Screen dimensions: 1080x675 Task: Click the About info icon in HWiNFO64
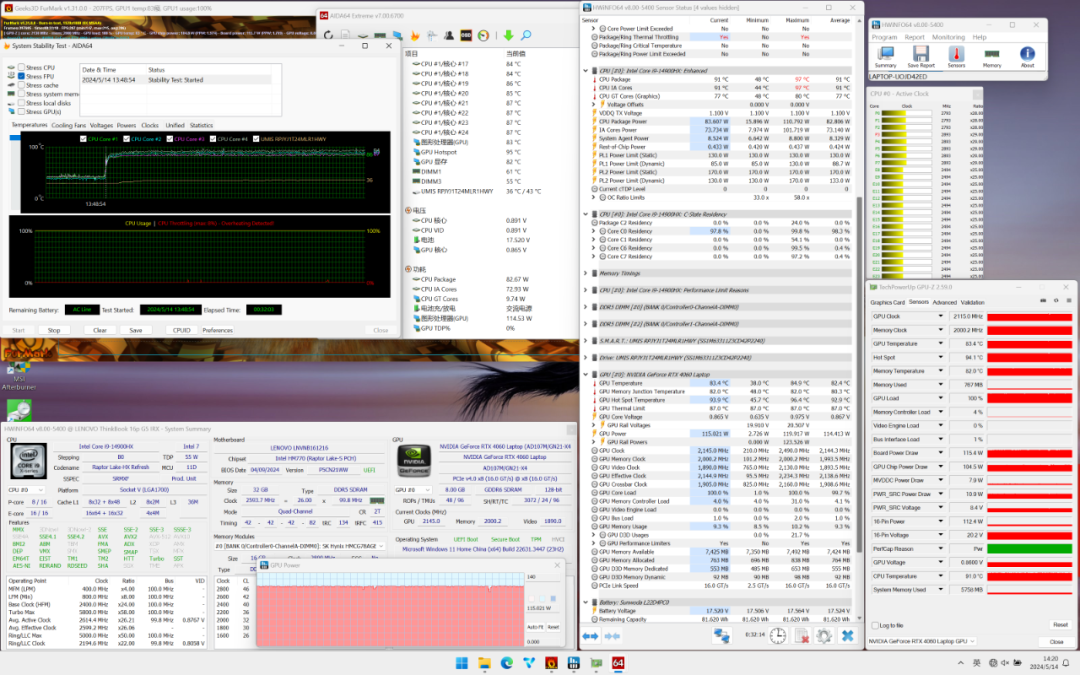pos(1027,55)
